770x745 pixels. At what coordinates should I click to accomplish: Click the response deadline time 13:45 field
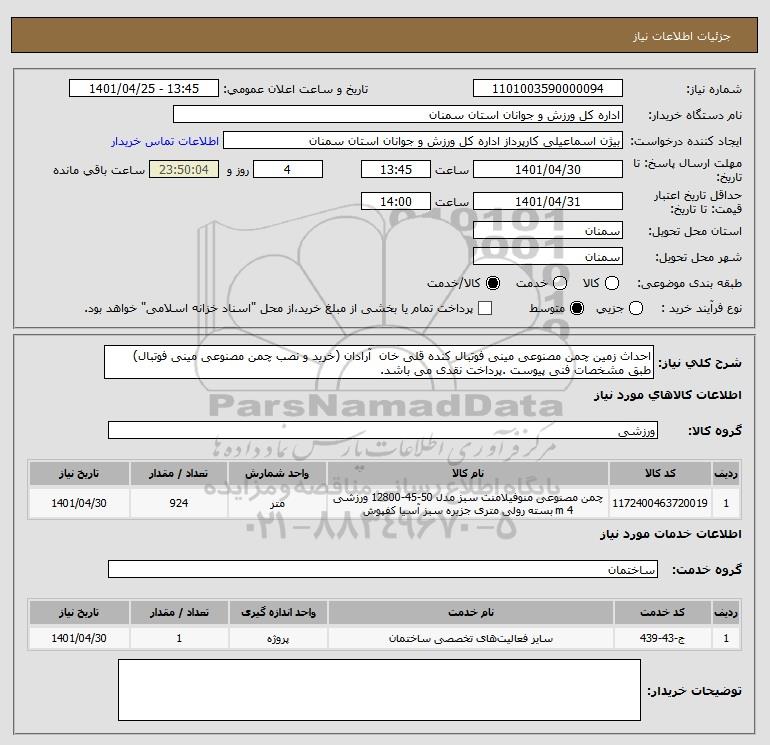click(396, 170)
